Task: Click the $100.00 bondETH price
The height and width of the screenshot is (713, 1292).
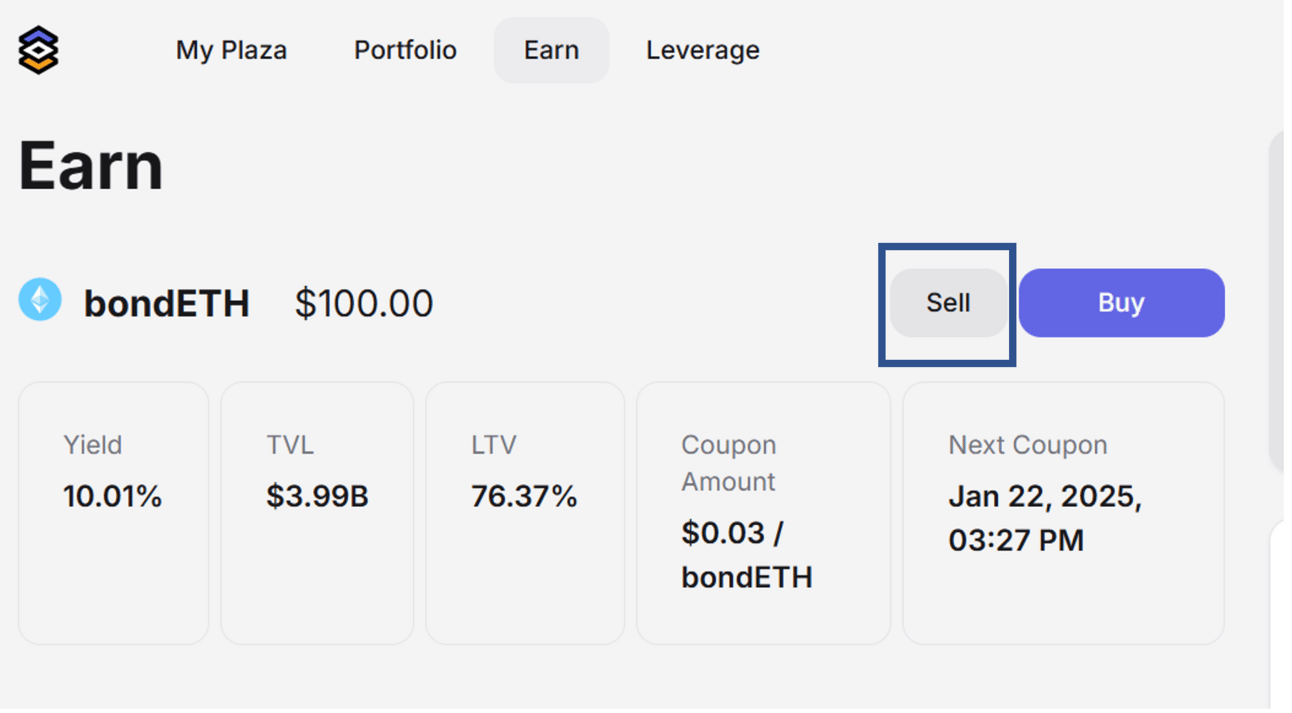Action: pyautogui.click(x=364, y=304)
